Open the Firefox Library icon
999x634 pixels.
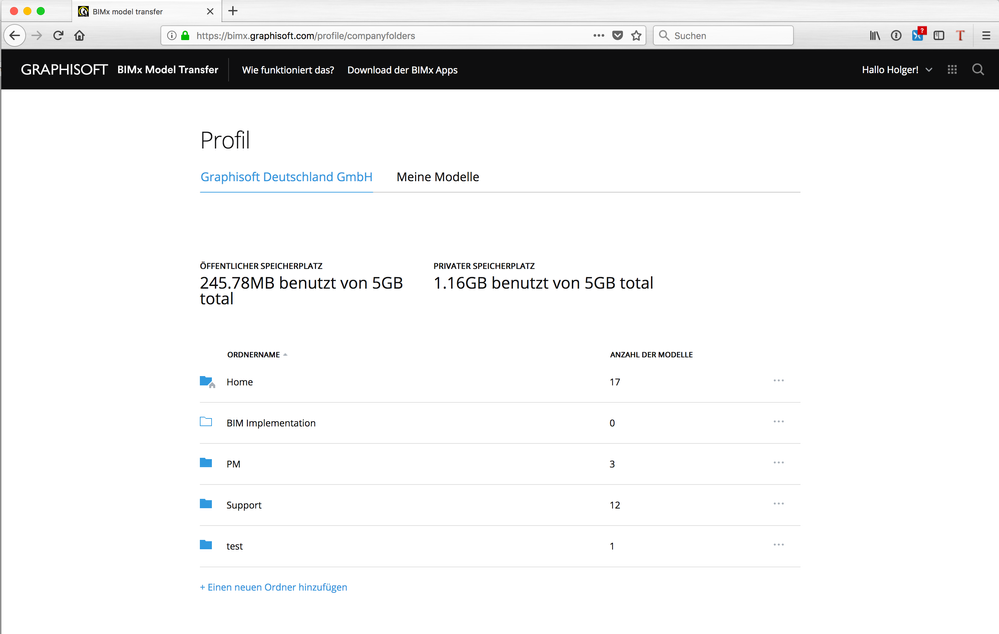(875, 35)
